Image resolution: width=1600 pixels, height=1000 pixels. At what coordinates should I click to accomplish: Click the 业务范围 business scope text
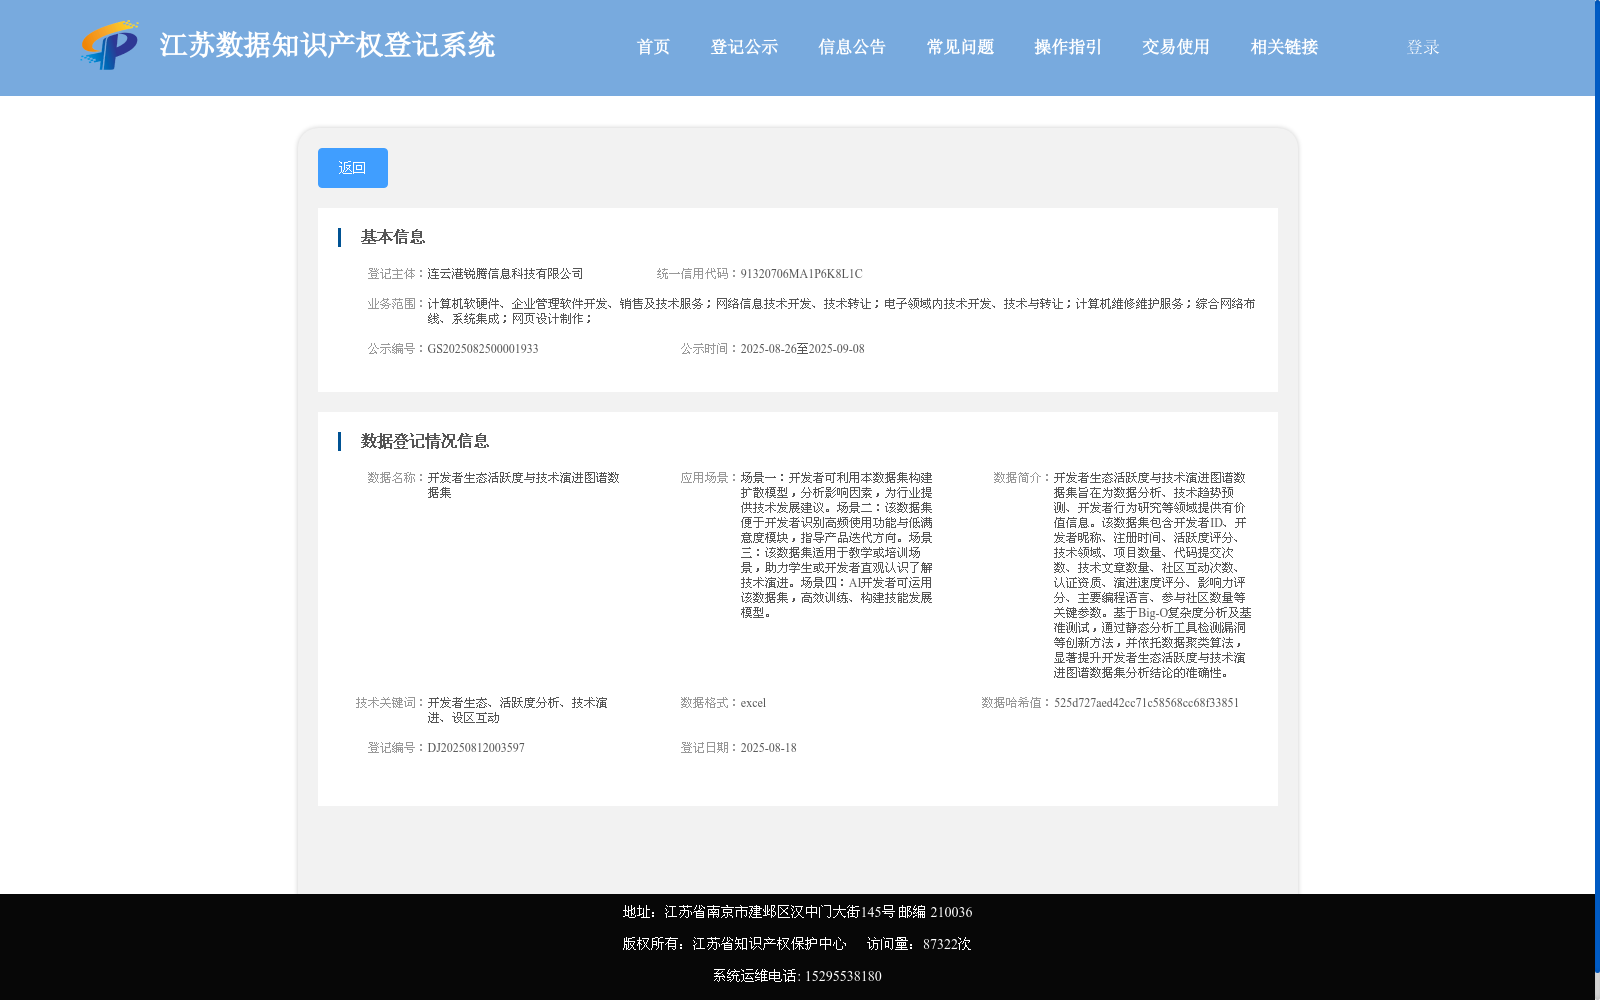tap(841, 311)
